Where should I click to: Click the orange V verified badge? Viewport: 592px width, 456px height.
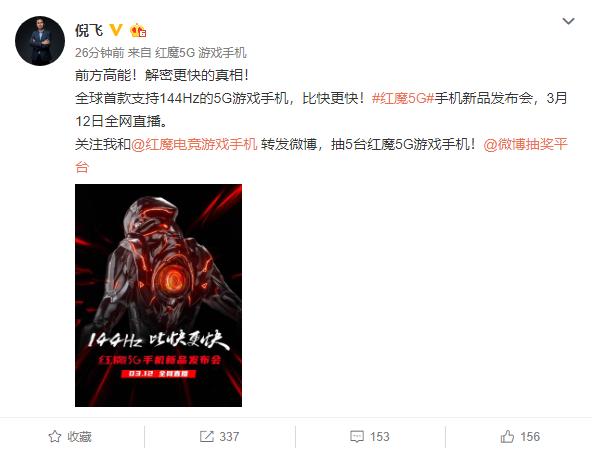(116, 30)
